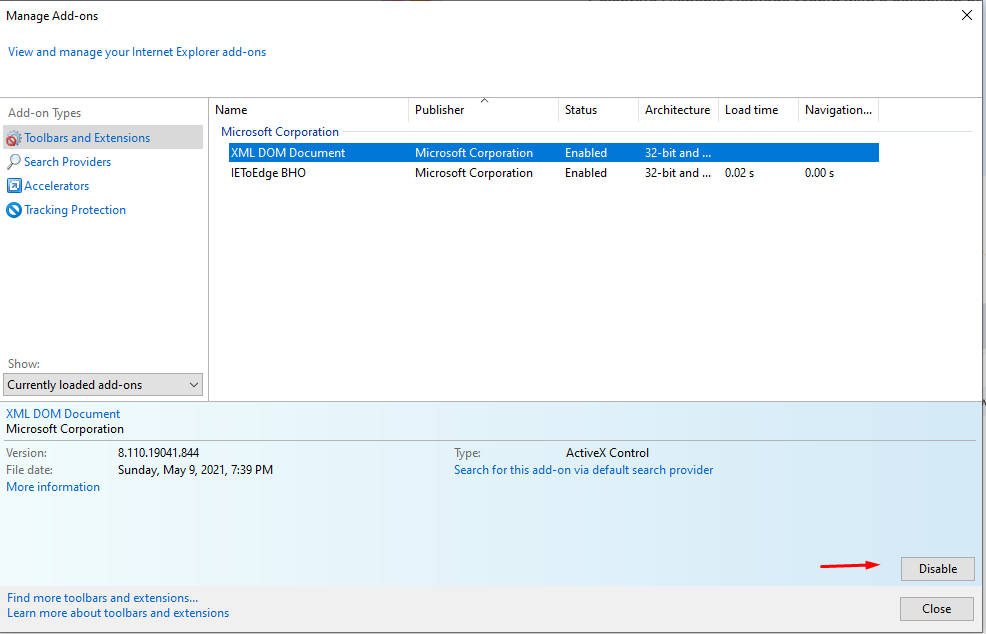Click the Close button at bottom
The width and height of the screenshot is (986, 634).
point(937,608)
